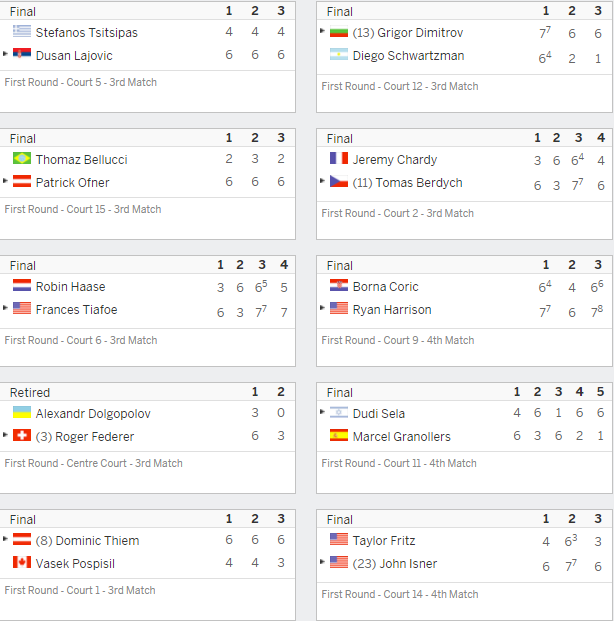Open Alexandr Dolgopolov player page
This screenshot has width=614, height=621.
[93, 414]
